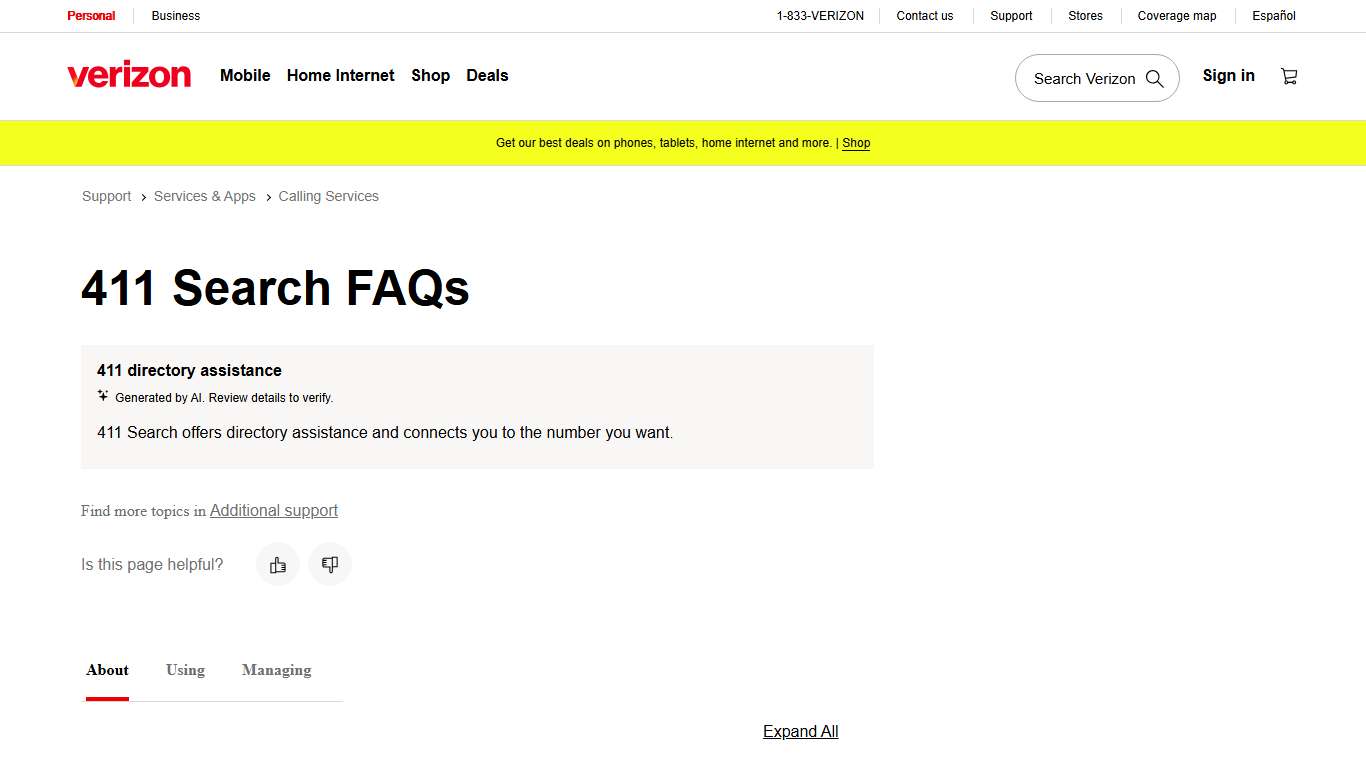Open the Home Internet menu
Viewport: 1366px width, 768px height.
[x=340, y=75]
